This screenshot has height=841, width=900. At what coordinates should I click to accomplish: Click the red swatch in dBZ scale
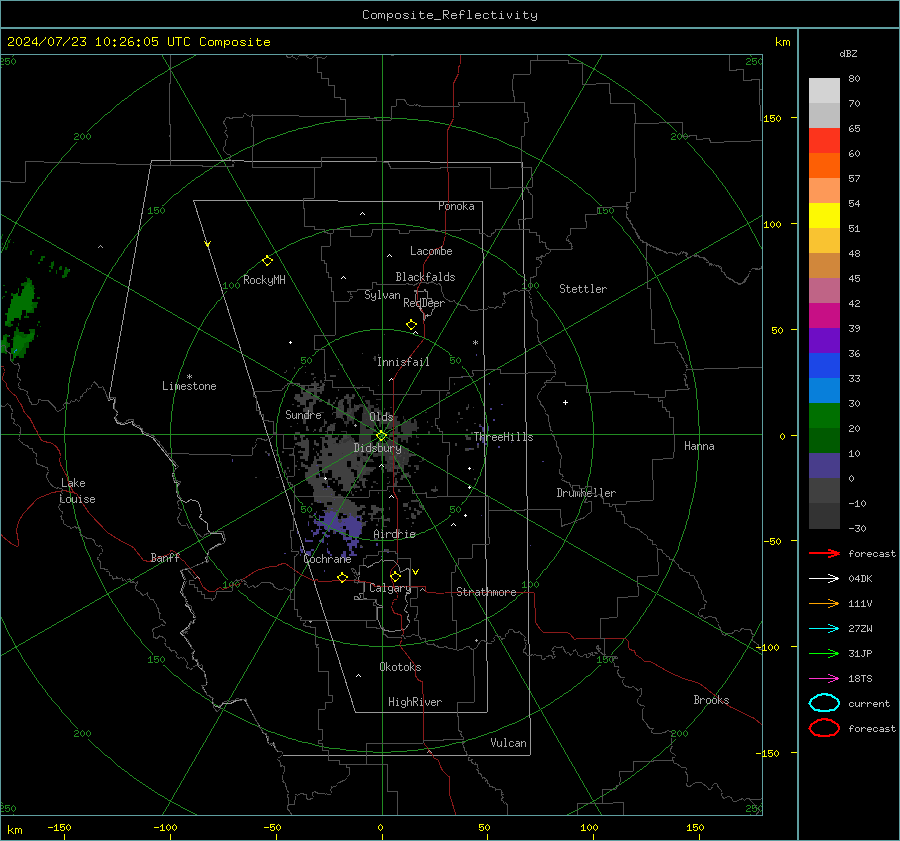click(824, 141)
